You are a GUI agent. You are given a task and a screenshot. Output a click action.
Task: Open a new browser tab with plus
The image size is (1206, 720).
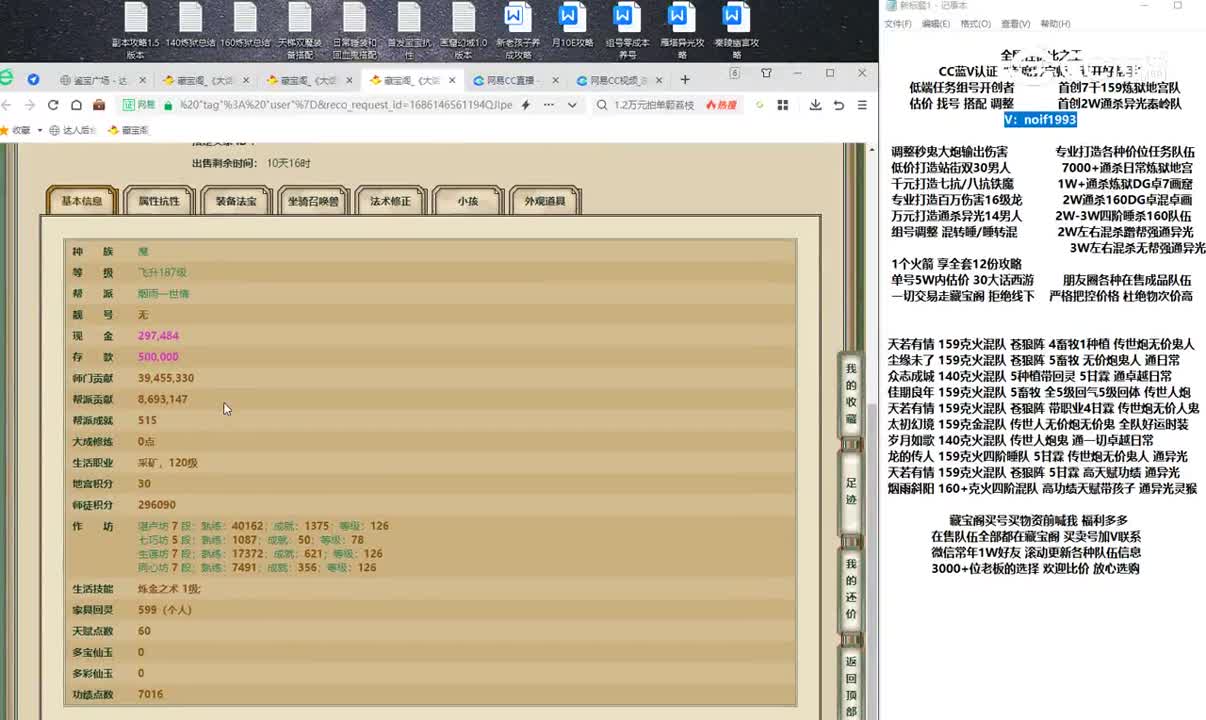tap(685, 80)
